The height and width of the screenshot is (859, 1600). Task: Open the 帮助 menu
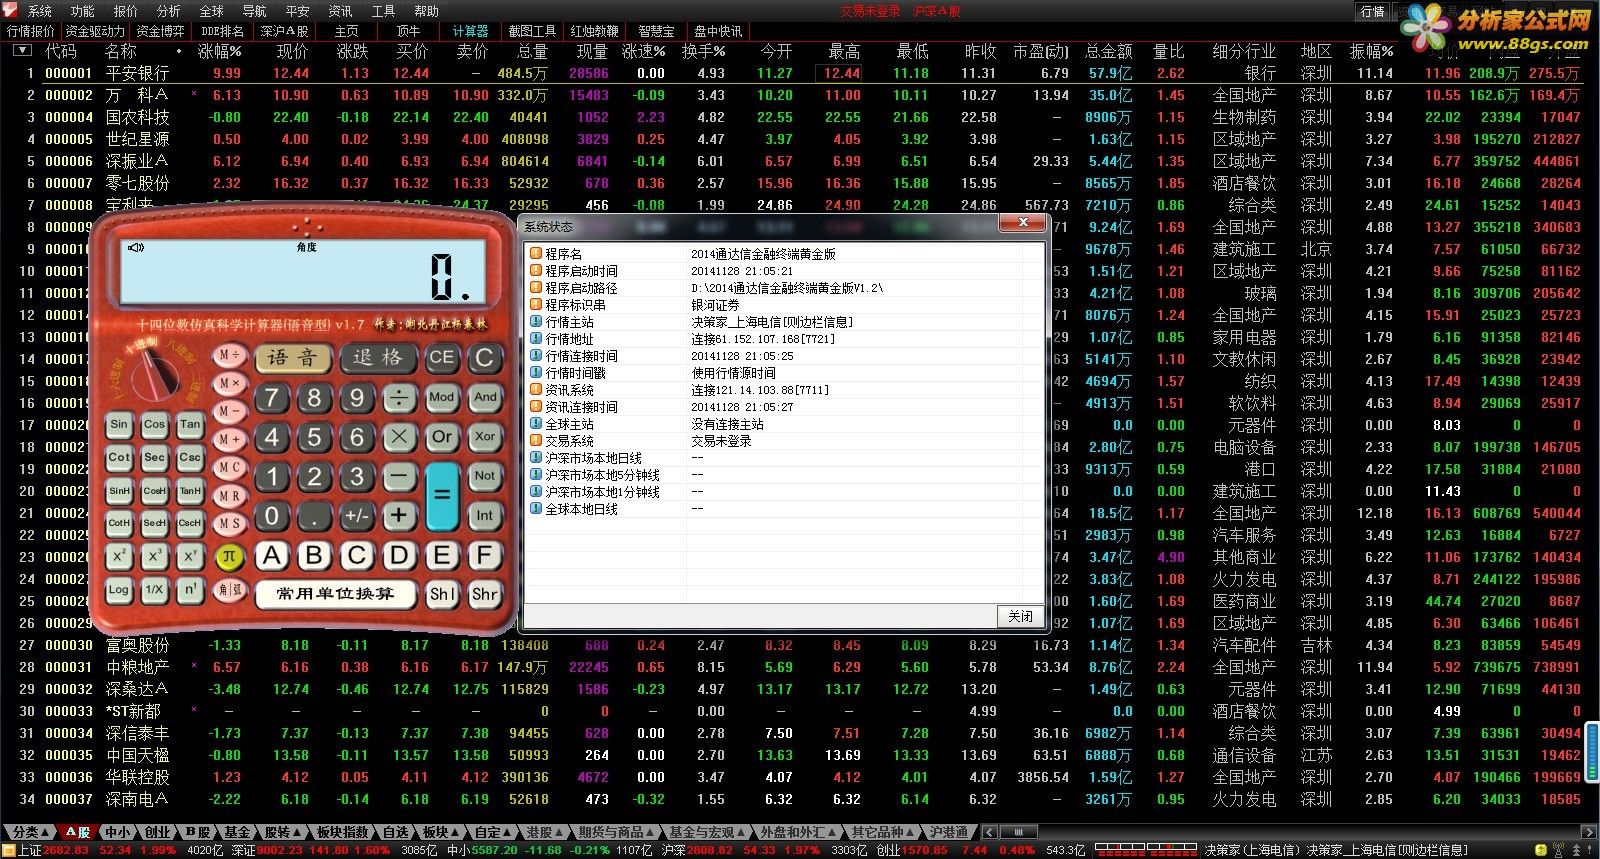pyautogui.click(x=427, y=11)
